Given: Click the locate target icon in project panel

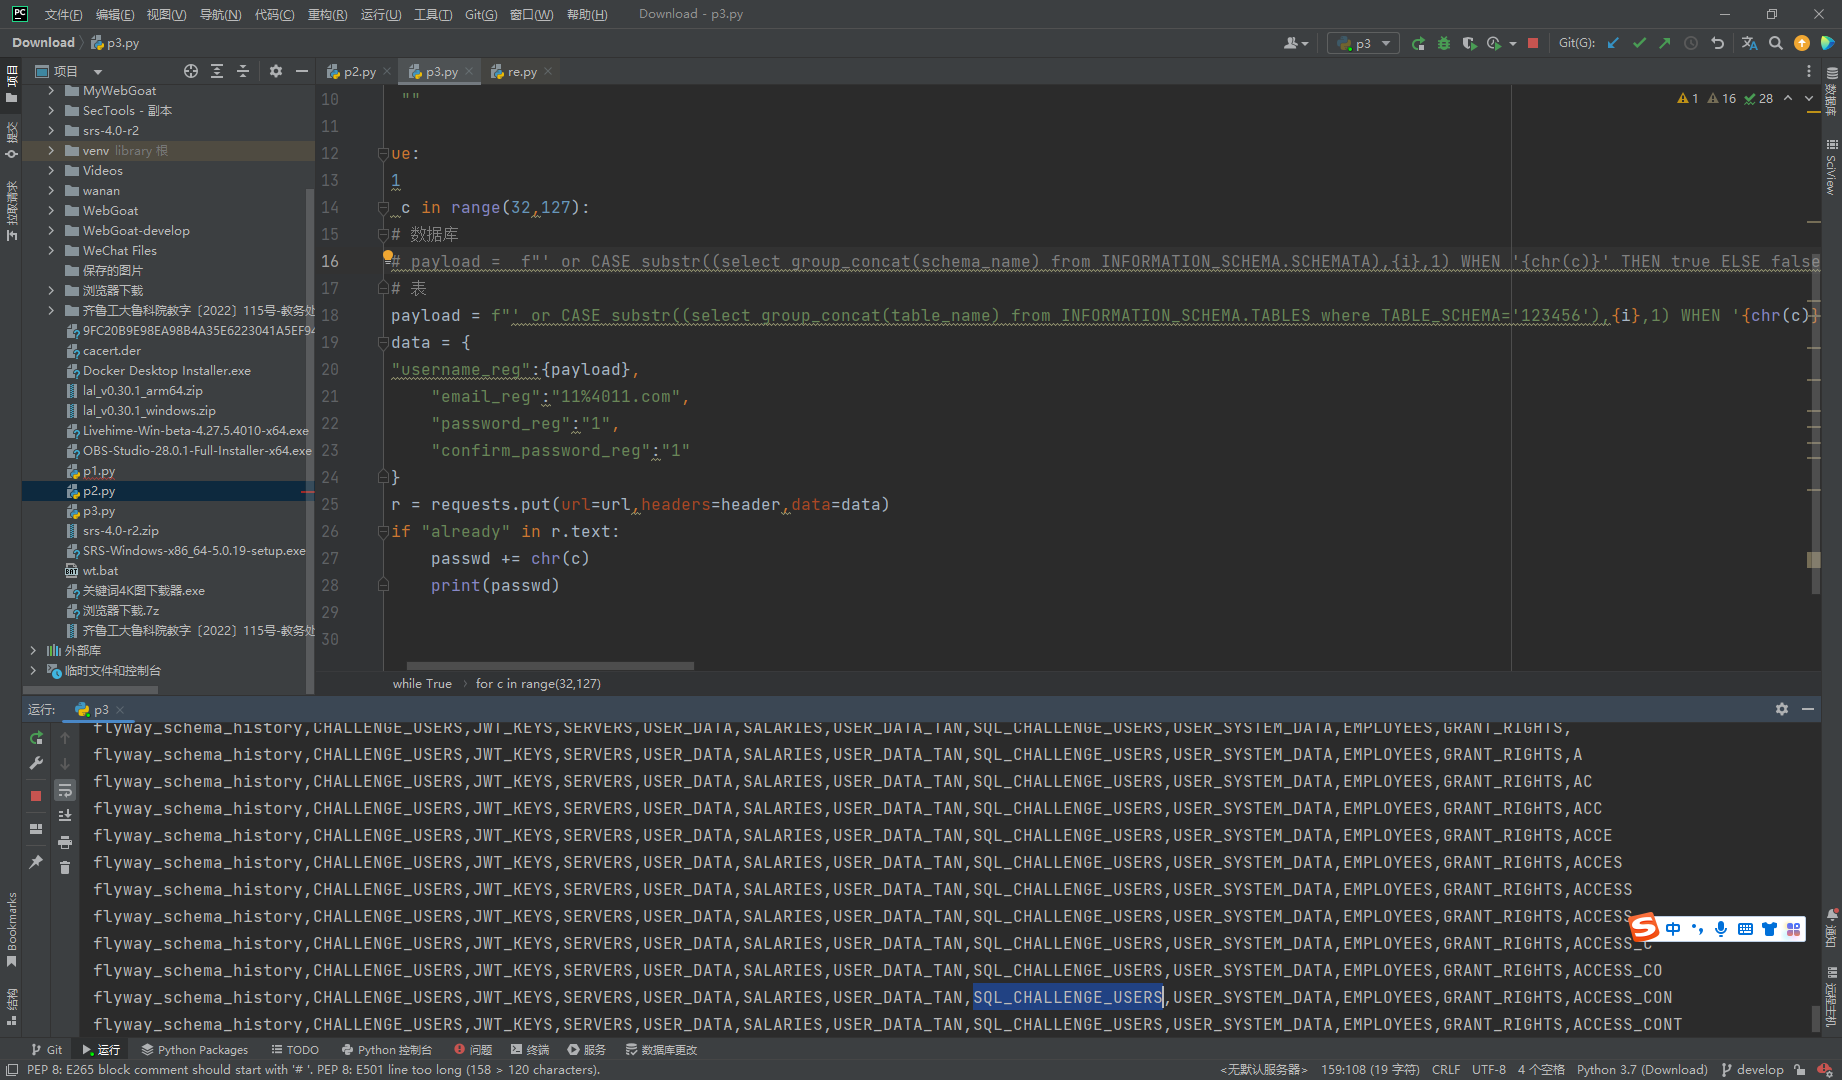Looking at the screenshot, I should click(x=191, y=71).
